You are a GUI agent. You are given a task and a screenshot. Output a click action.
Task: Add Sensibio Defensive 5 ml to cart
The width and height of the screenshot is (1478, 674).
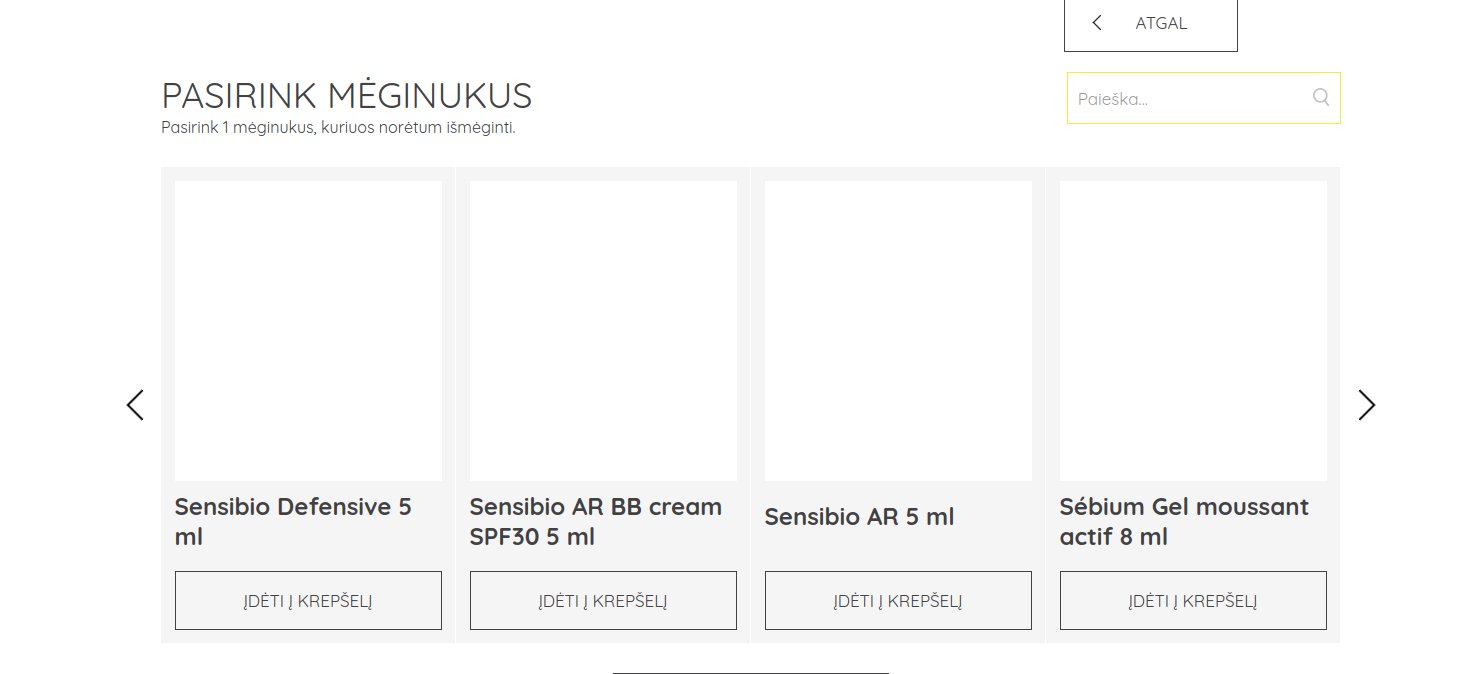(x=308, y=601)
